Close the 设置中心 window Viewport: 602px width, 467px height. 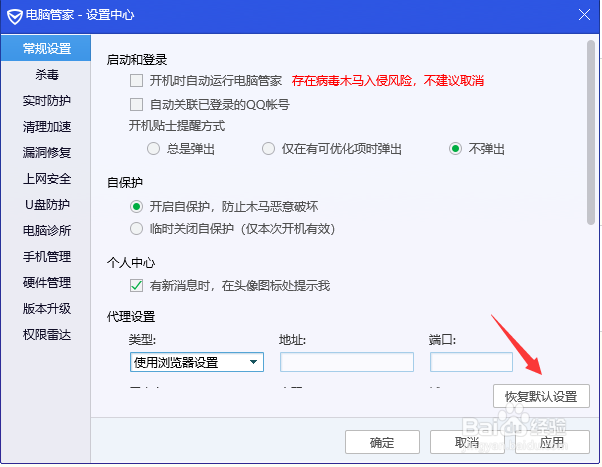tap(584, 15)
